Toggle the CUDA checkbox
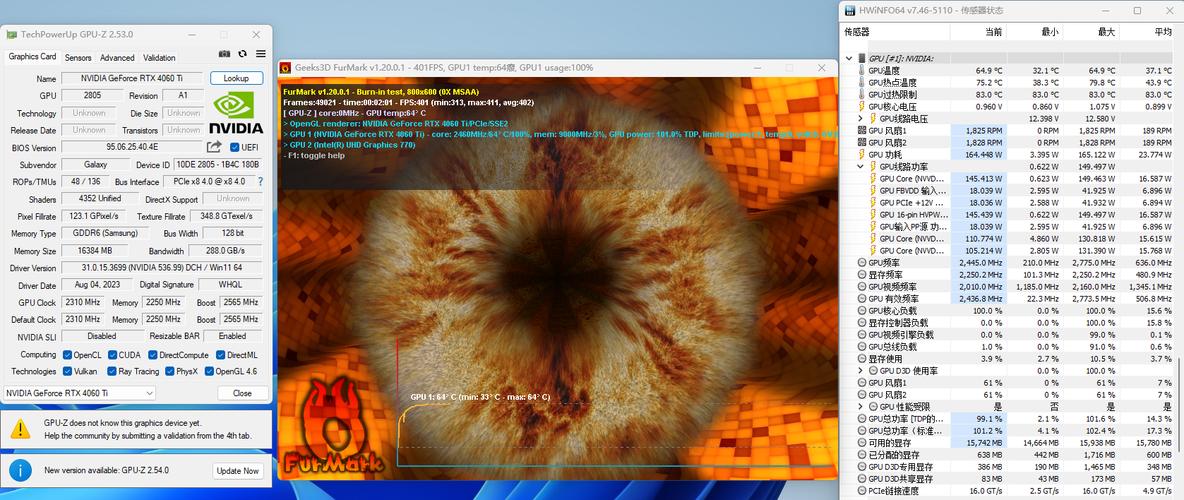The height and width of the screenshot is (500, 1184). coord(113,355)
